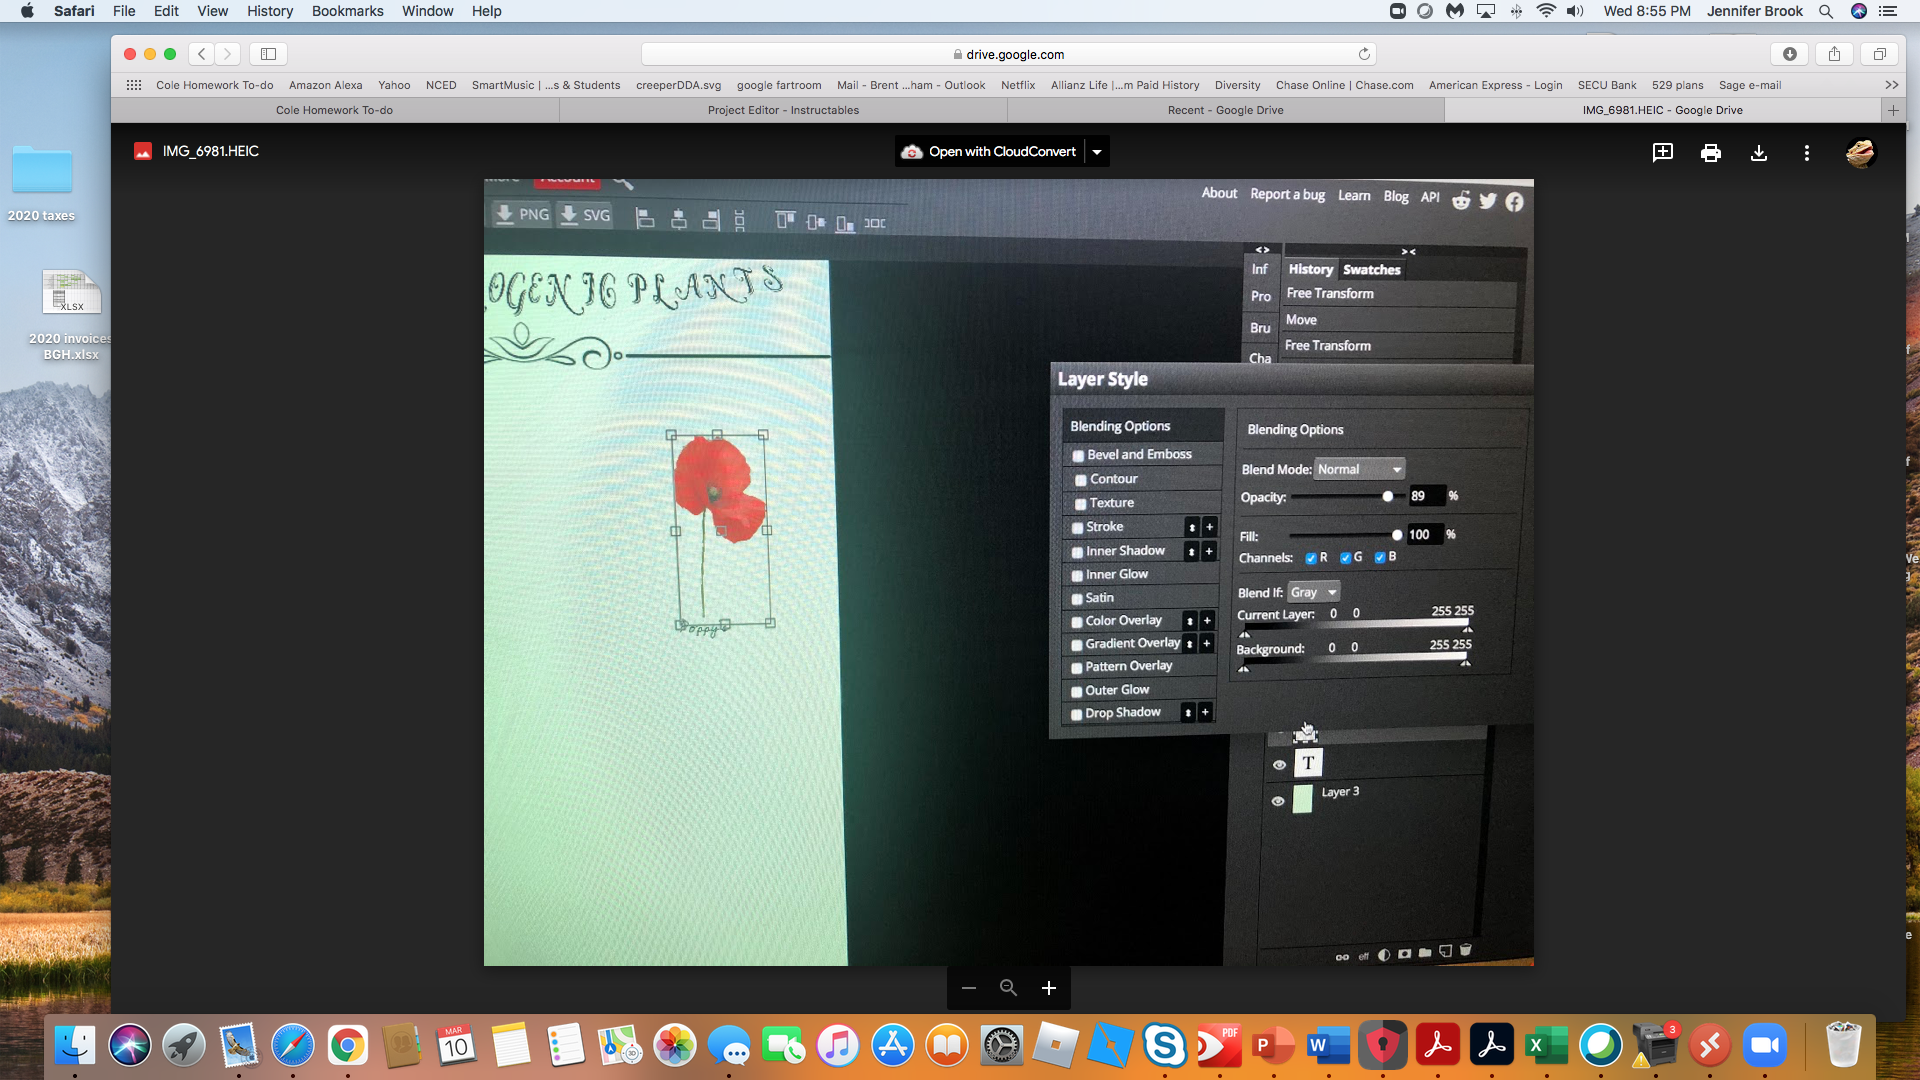Click the new folder icon in layers panel
The width and height of the screenshot is (1920, 1080).
[1425, 952]
